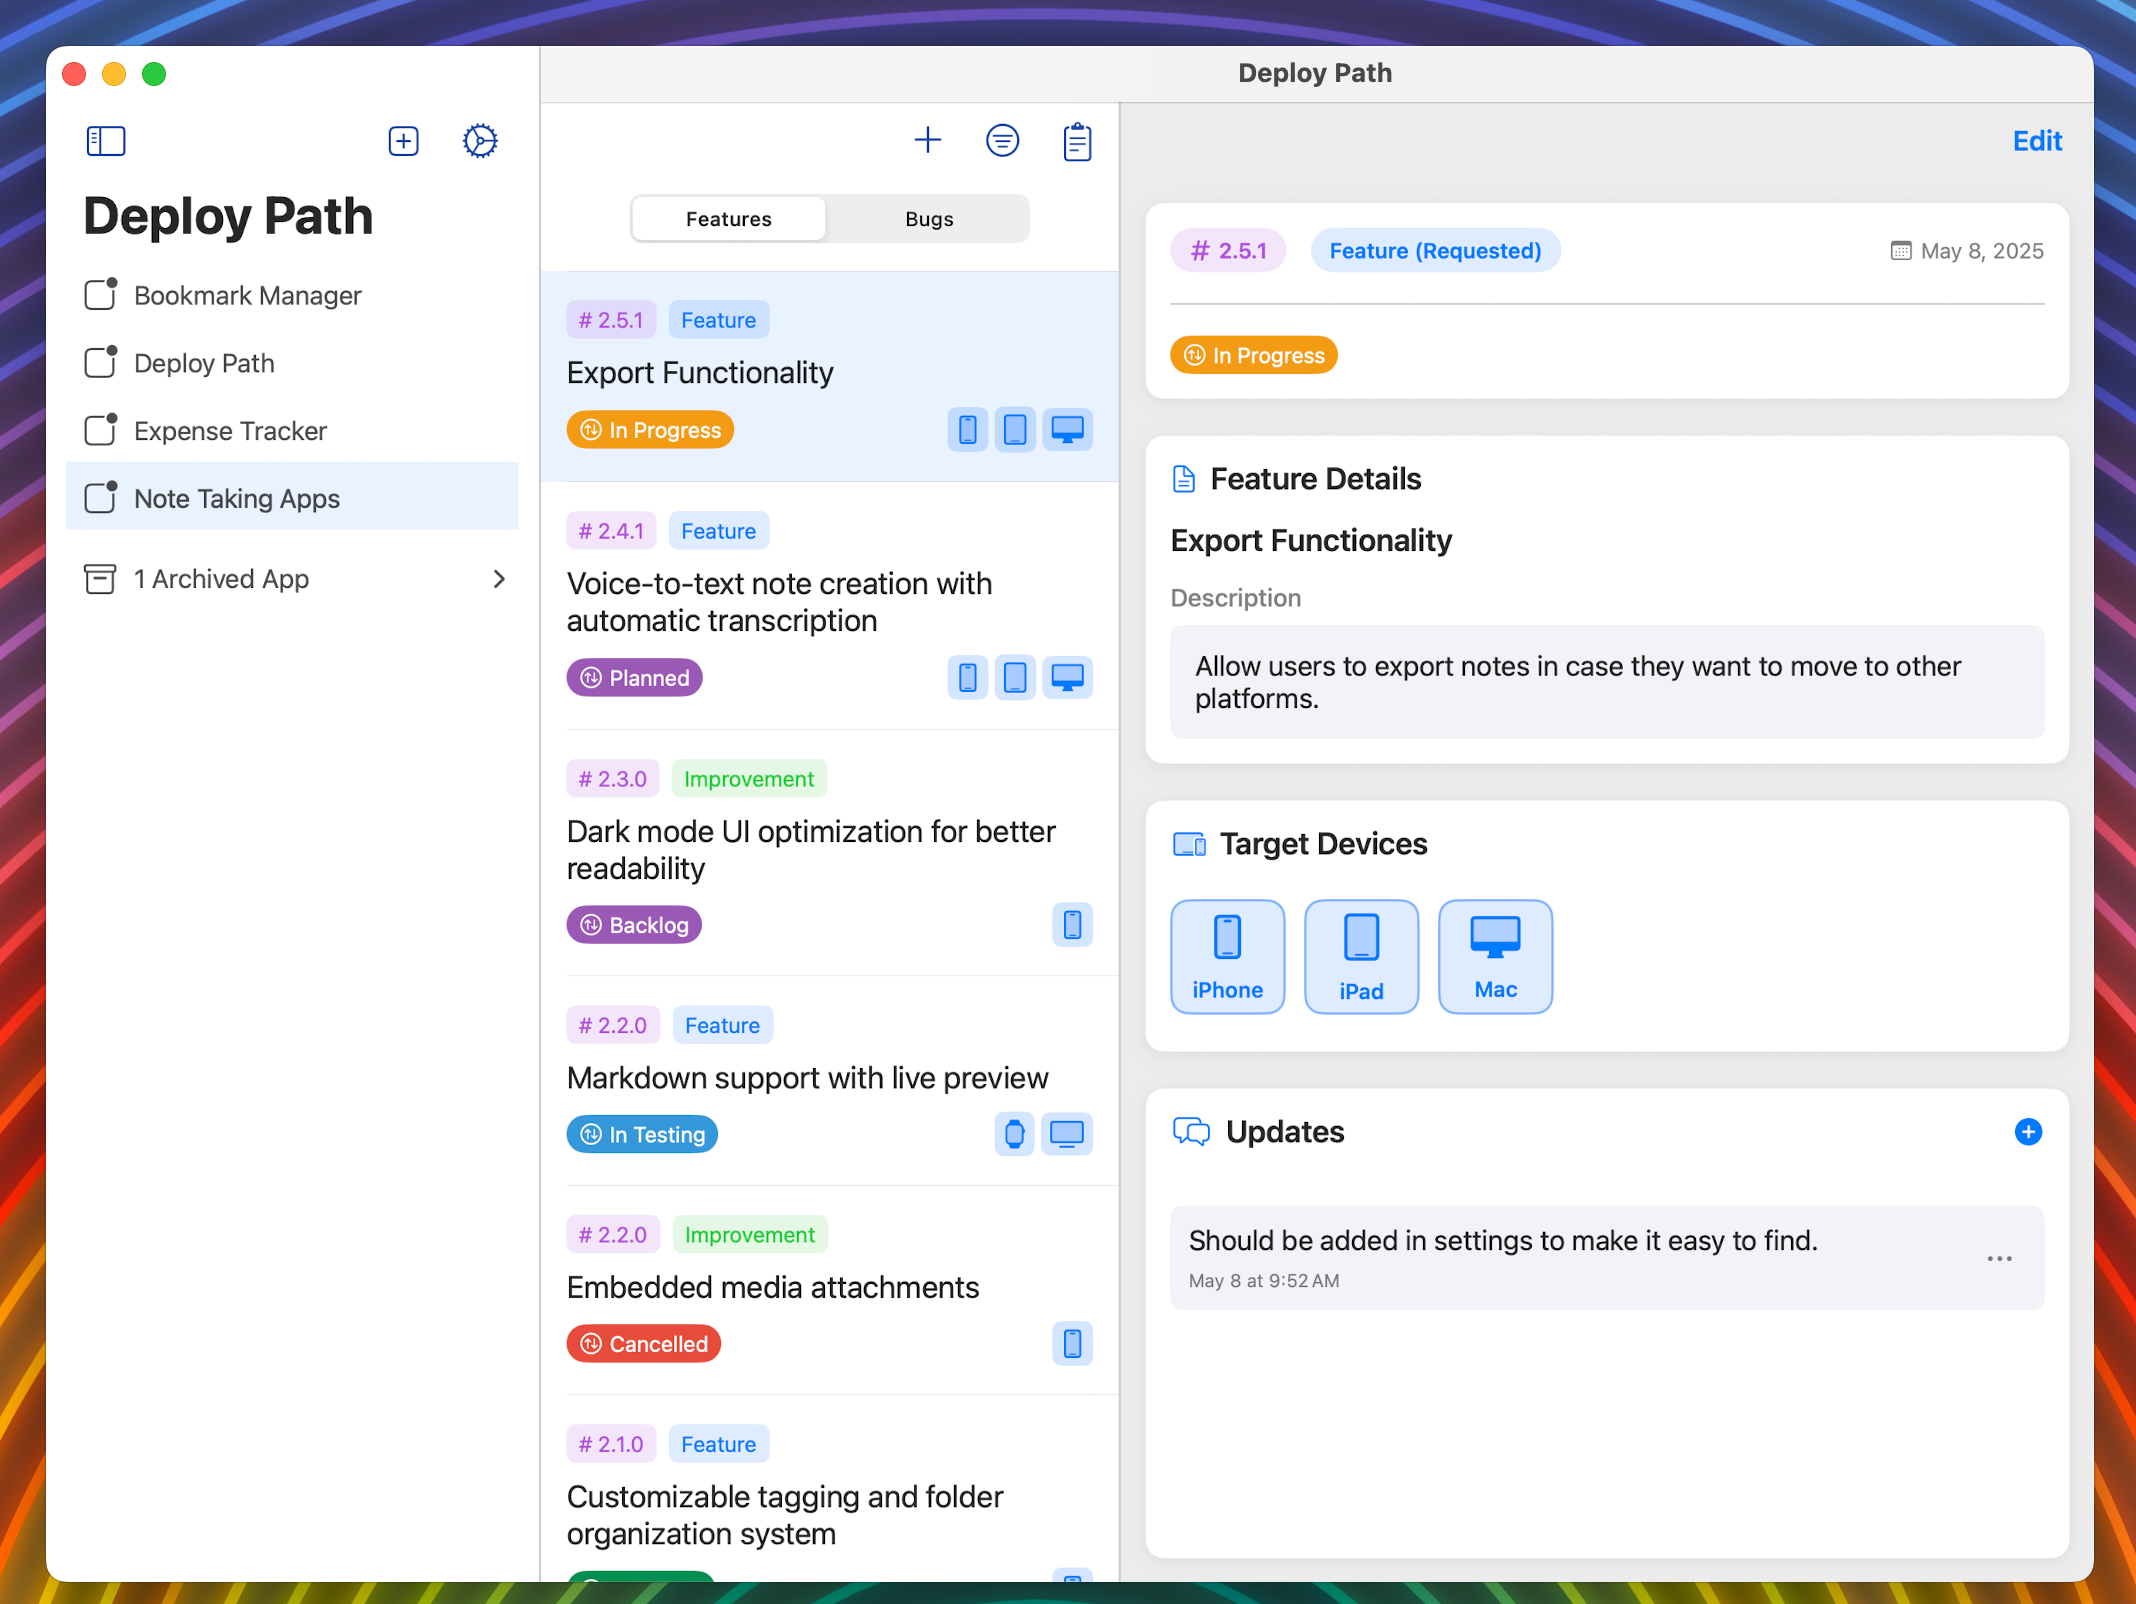Open the filter icon above the feature list
The image size is (2136, 1604).
coord(1002,140)
